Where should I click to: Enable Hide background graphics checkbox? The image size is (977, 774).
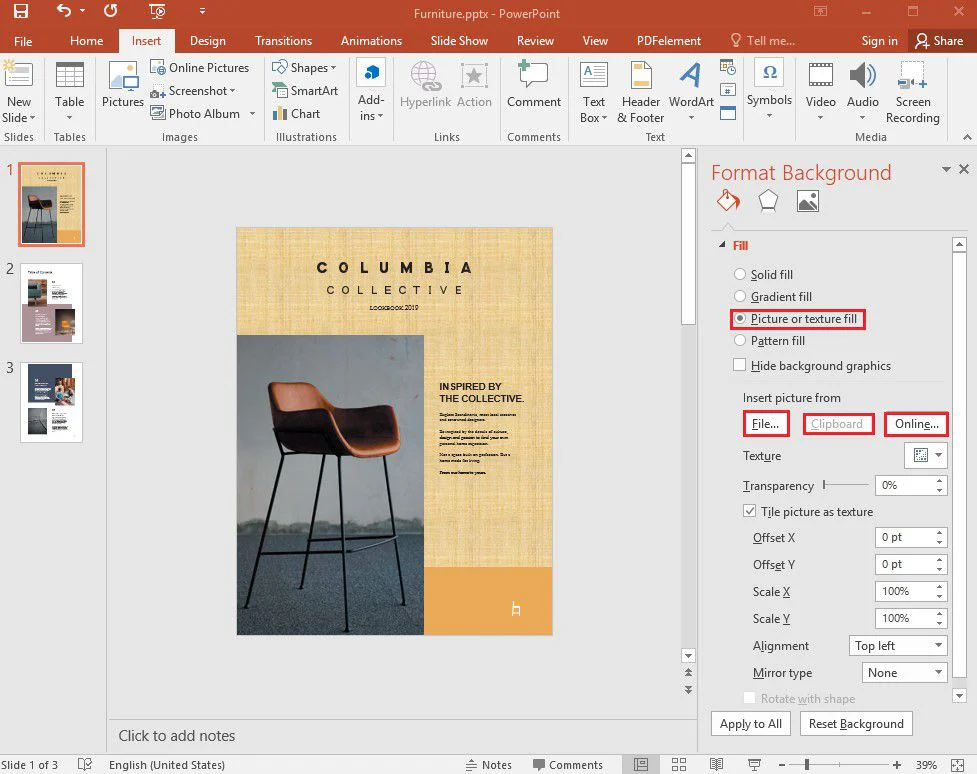[x=740, y=365]
